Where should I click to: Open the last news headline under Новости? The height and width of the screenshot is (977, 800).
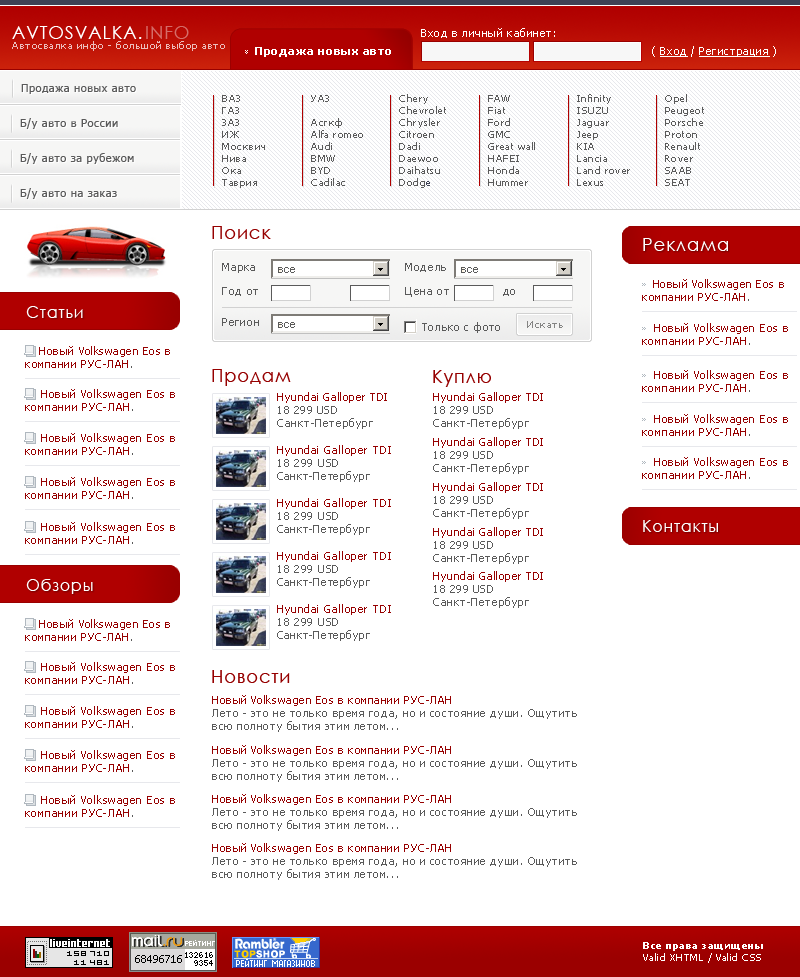click(x=331, y=848)
